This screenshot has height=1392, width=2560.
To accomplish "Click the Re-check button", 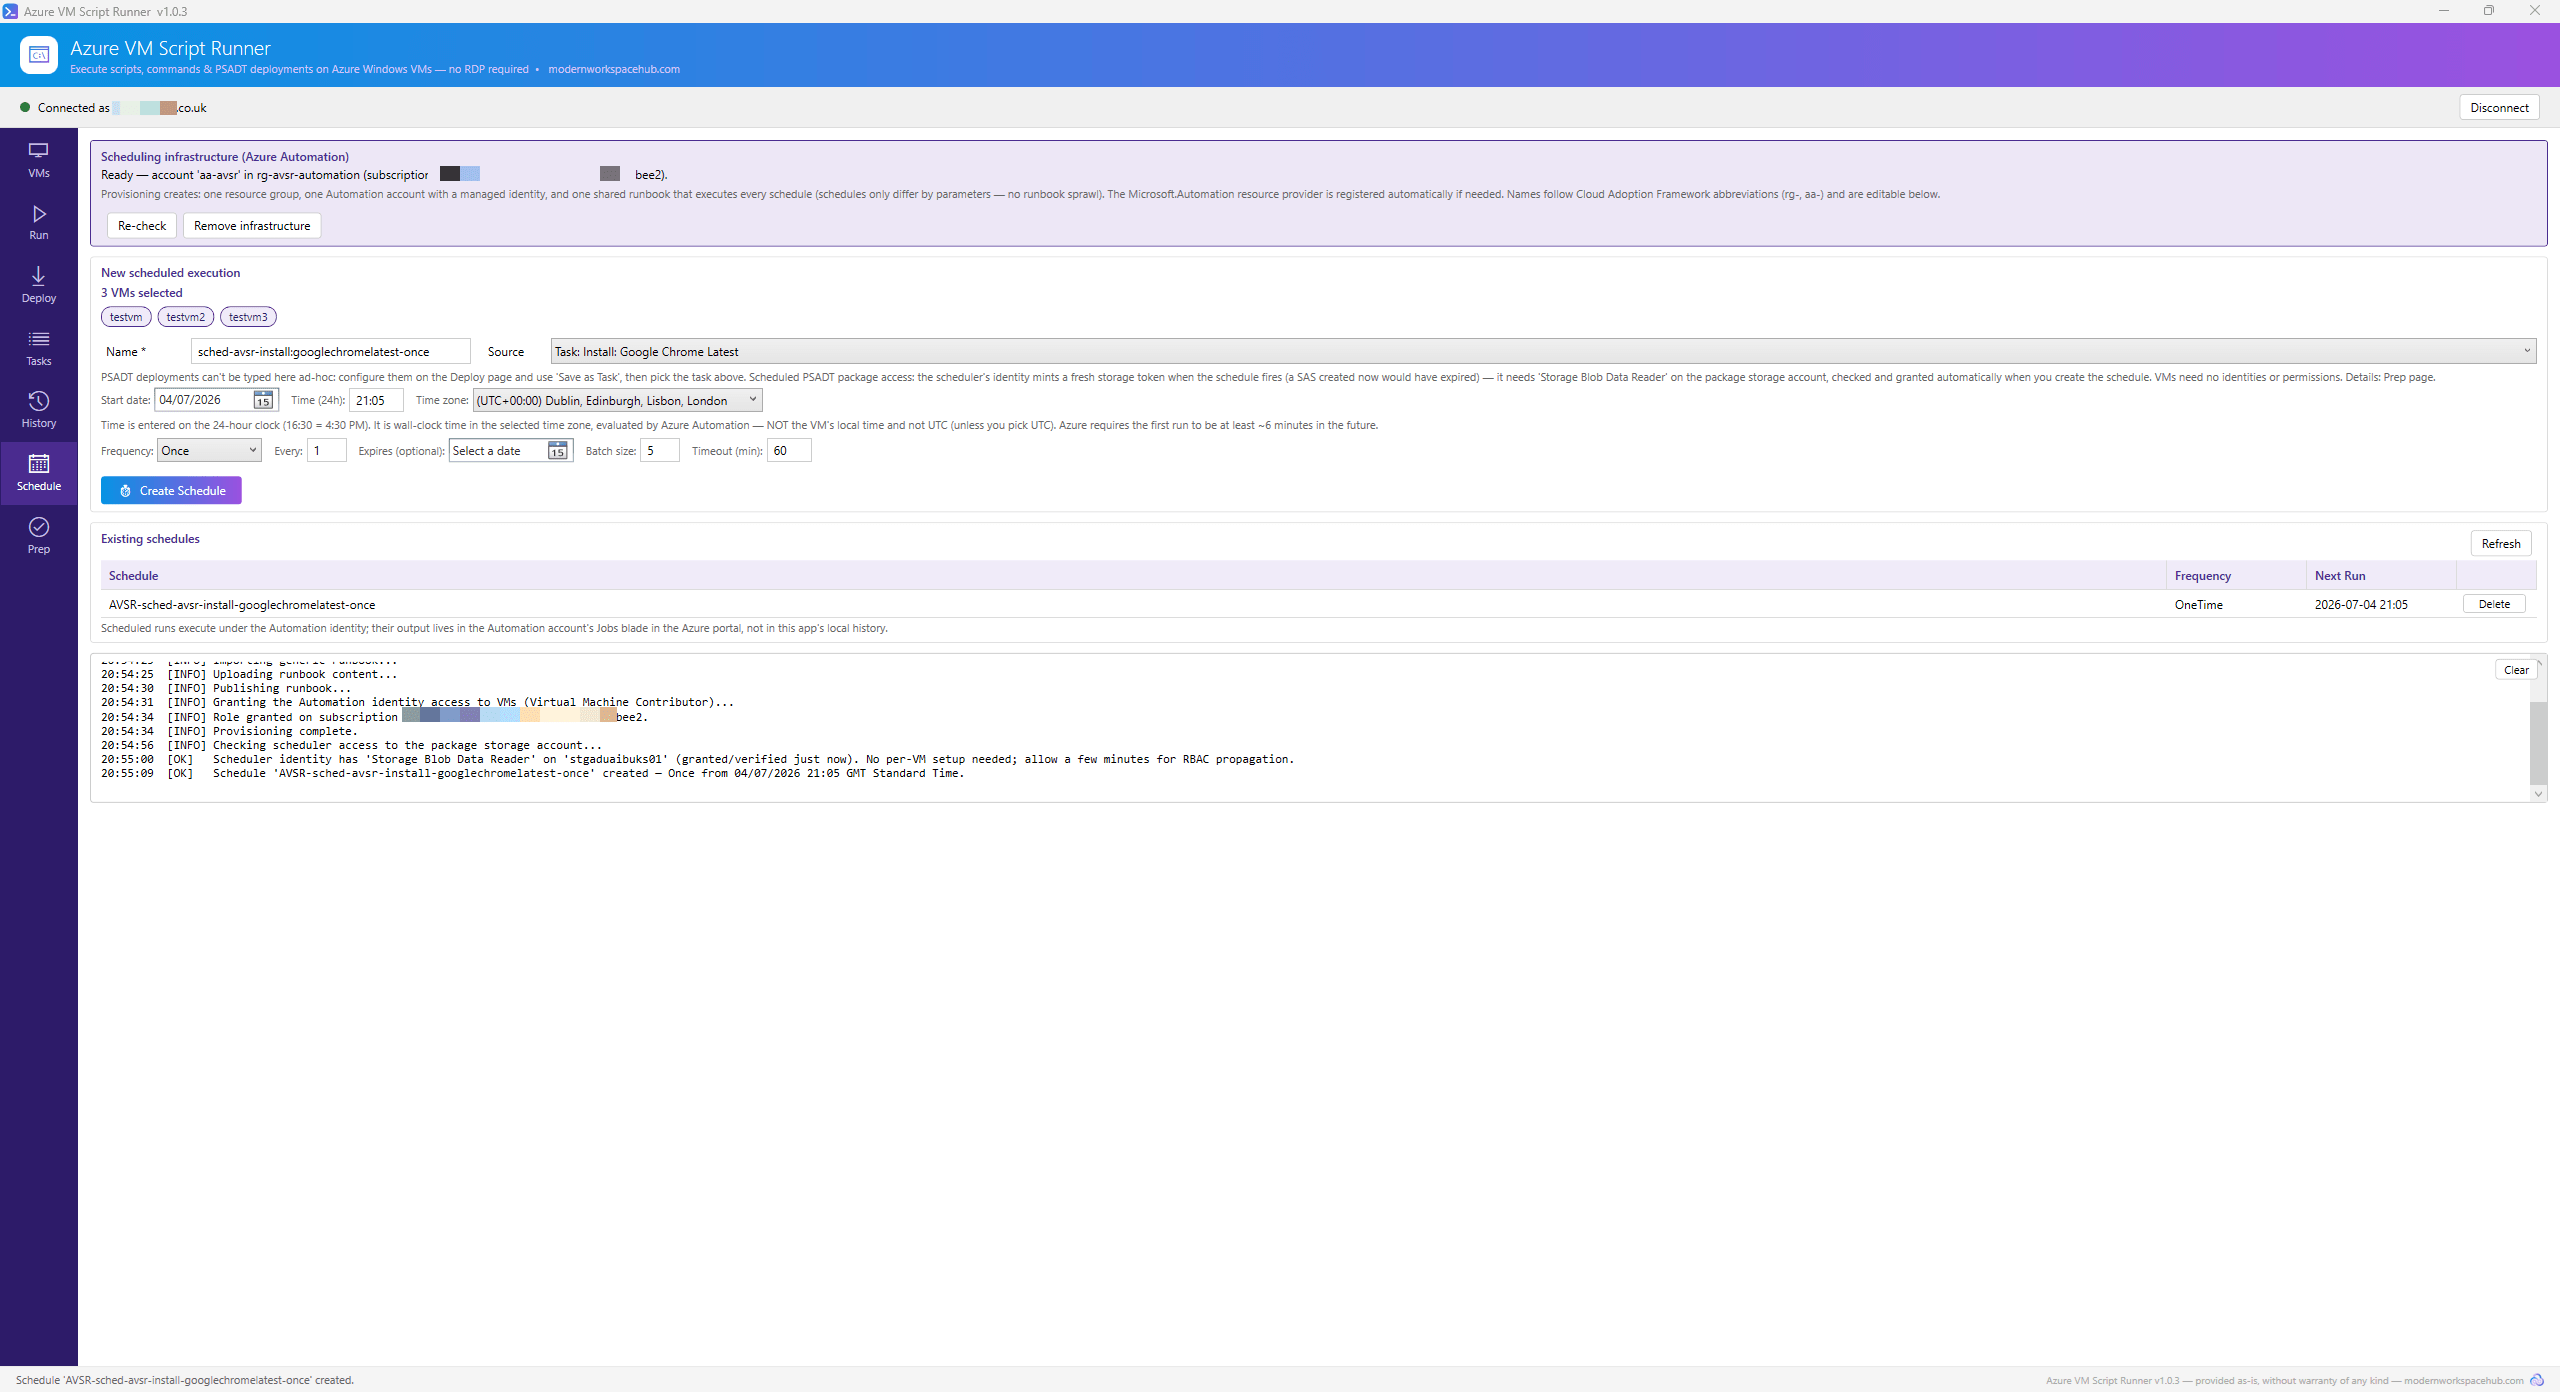I will click(x=142, y=226).
